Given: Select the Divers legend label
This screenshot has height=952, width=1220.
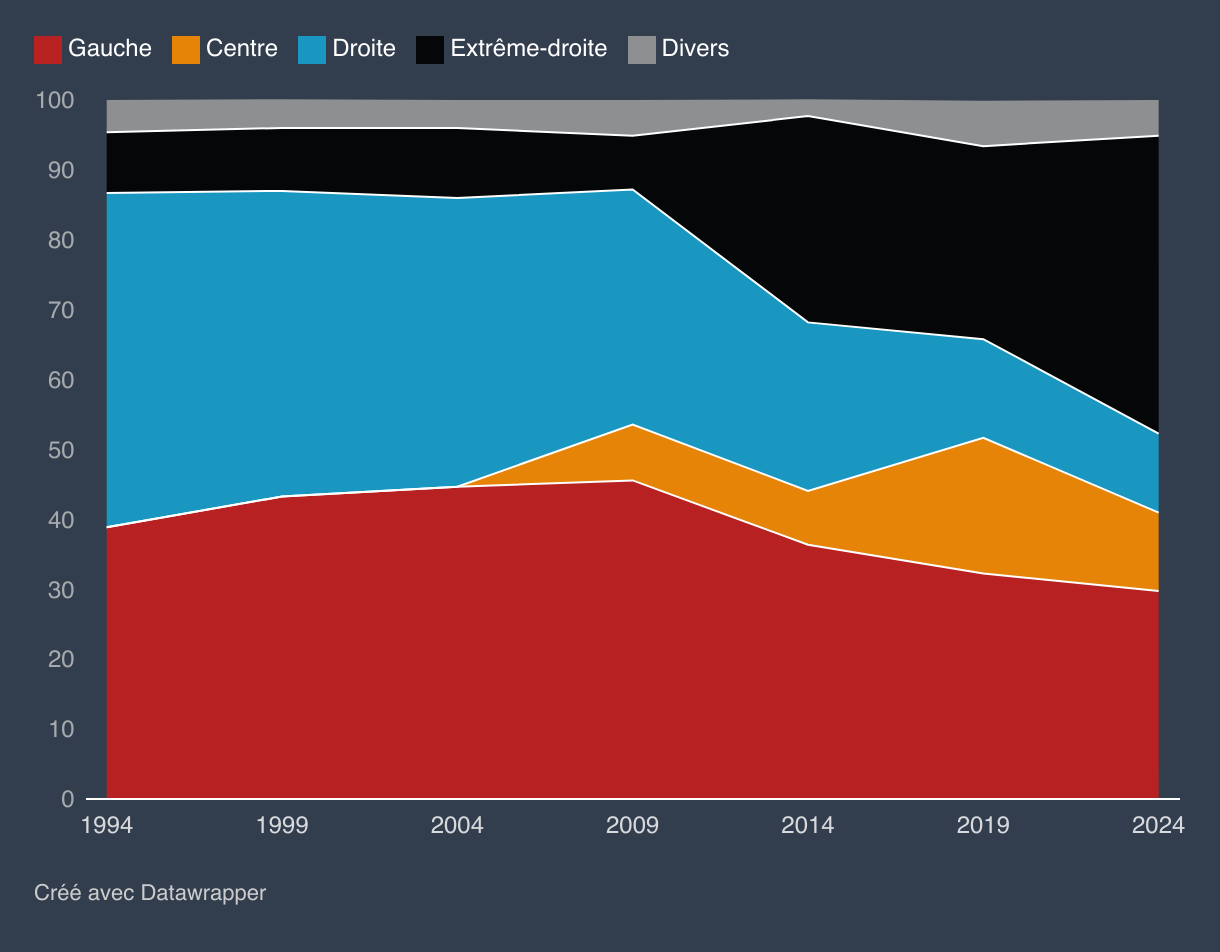Looking at the screenshot, I should 695,48.
